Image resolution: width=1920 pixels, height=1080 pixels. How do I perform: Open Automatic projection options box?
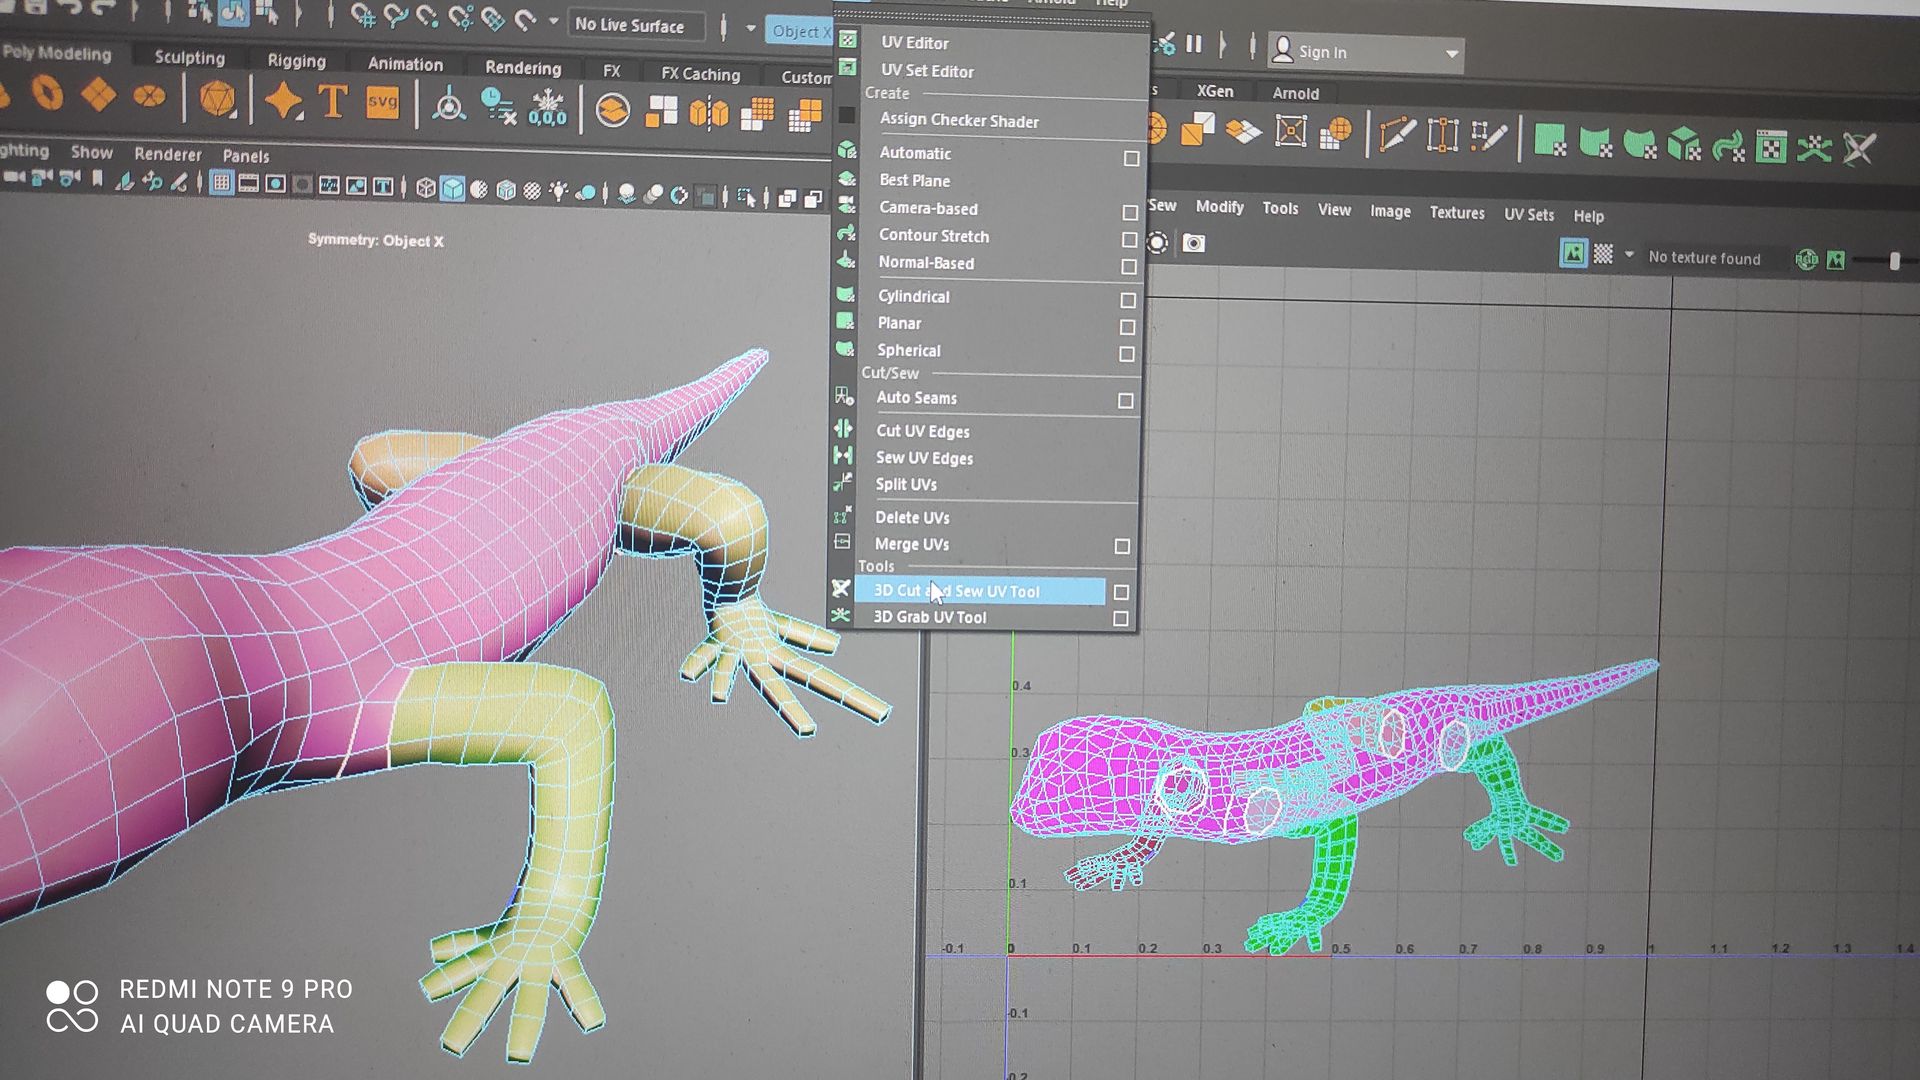click(1131, 158)
